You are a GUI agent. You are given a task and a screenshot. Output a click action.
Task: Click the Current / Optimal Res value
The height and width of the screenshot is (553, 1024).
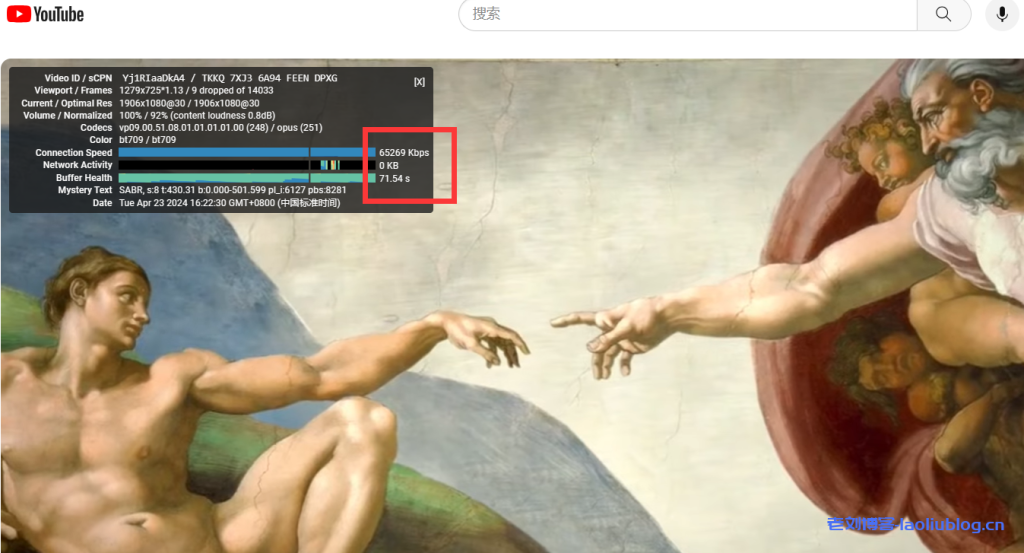pos(189,103)
